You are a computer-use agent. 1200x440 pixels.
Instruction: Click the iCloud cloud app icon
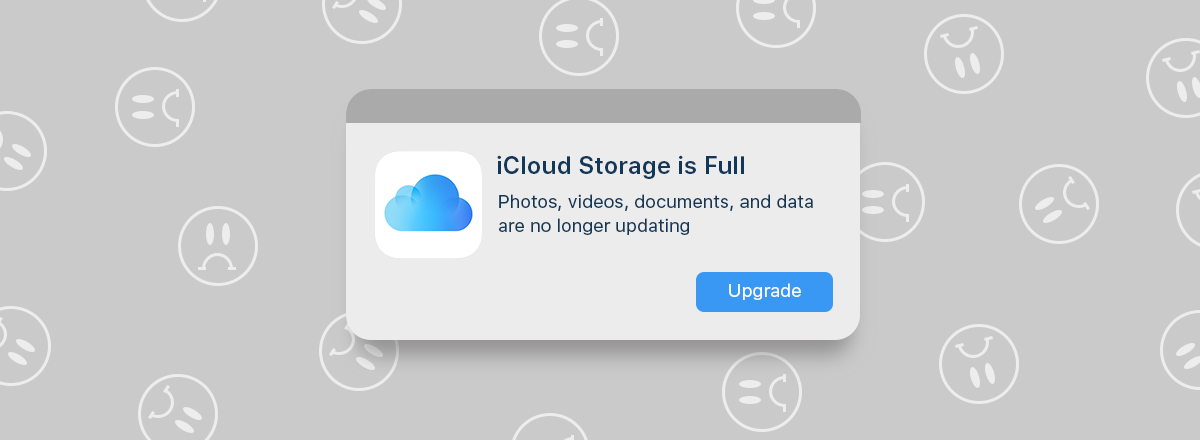[x=428, y=204]
